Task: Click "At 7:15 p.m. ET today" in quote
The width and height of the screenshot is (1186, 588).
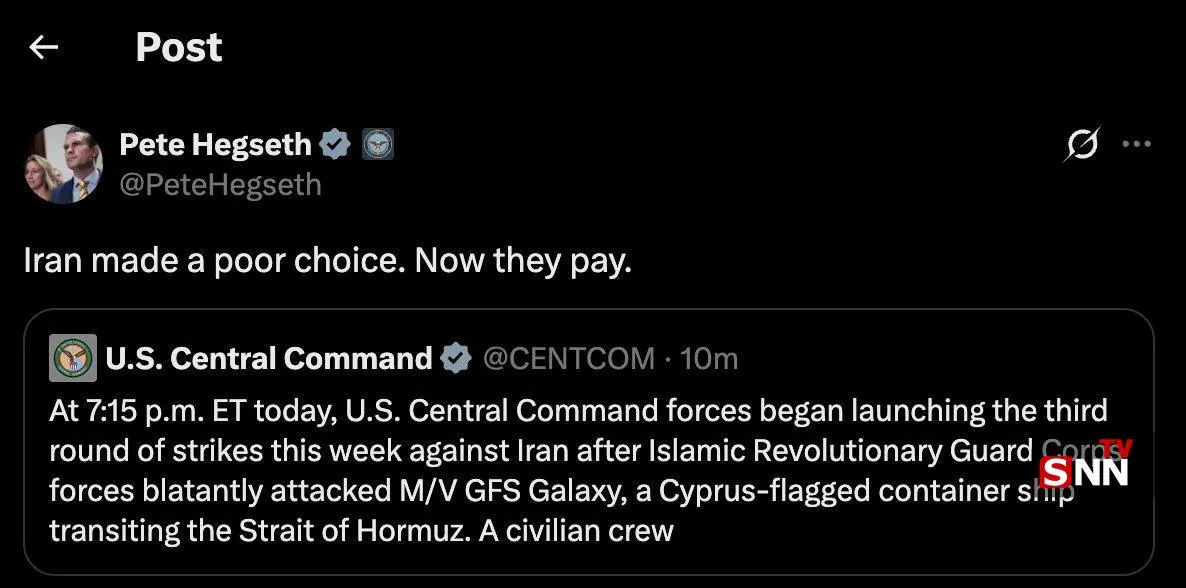Action: pos(194,410)
